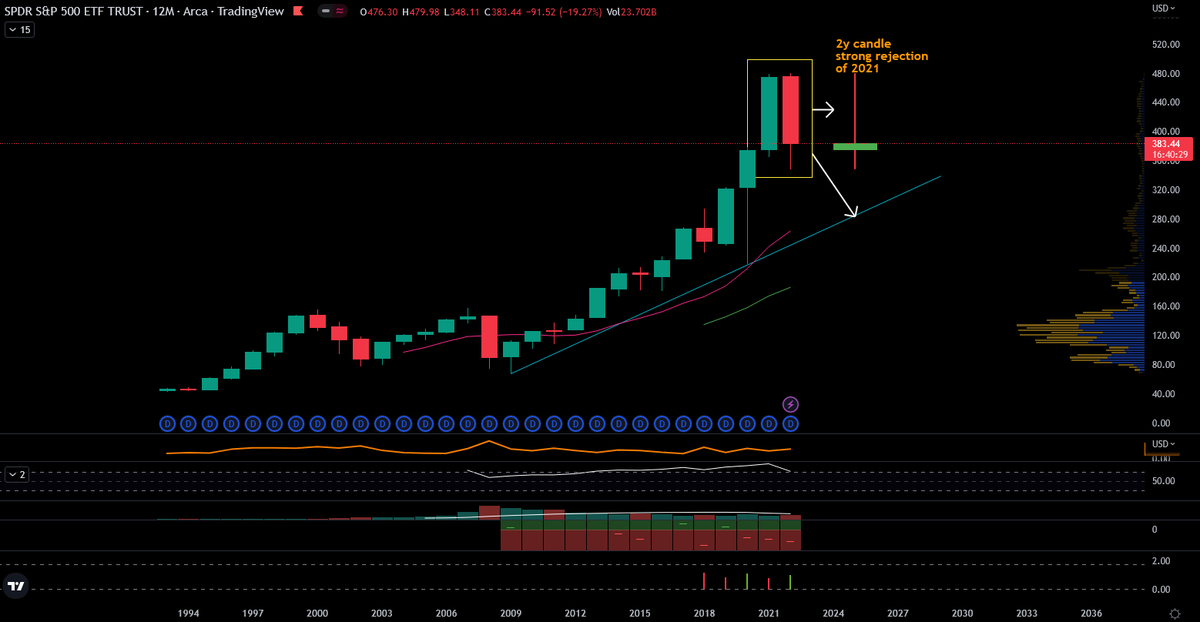Screen dimensions: 1200x622
Task: Click the dividend D marker for 2006
Action: pos(446,424)
